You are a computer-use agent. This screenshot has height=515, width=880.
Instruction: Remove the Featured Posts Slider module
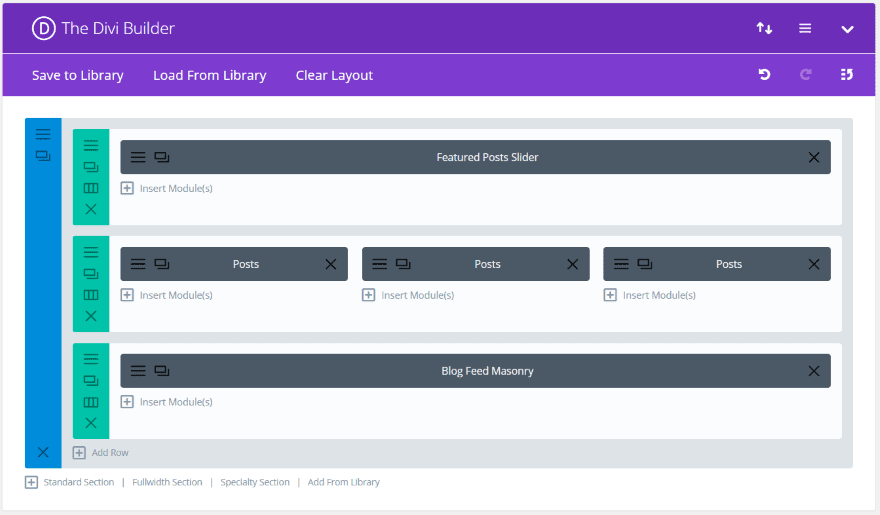(x=814, y=158)
